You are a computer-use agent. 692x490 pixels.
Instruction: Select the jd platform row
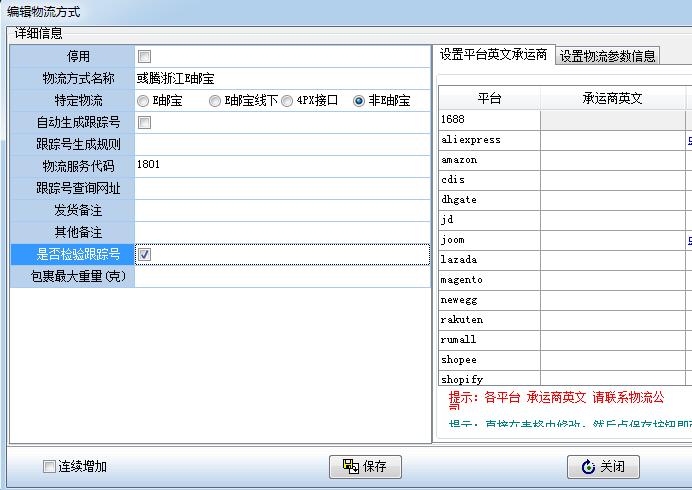tap(489, 220)
